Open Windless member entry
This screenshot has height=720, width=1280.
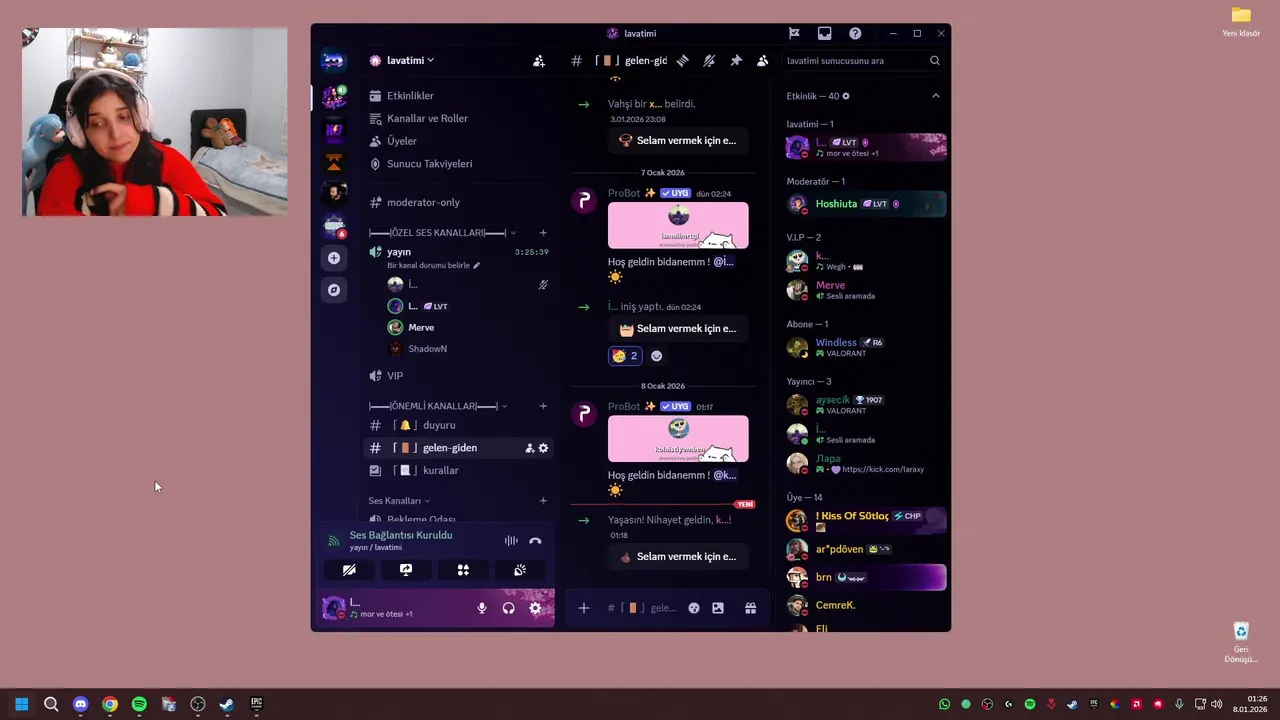point(865,348)
